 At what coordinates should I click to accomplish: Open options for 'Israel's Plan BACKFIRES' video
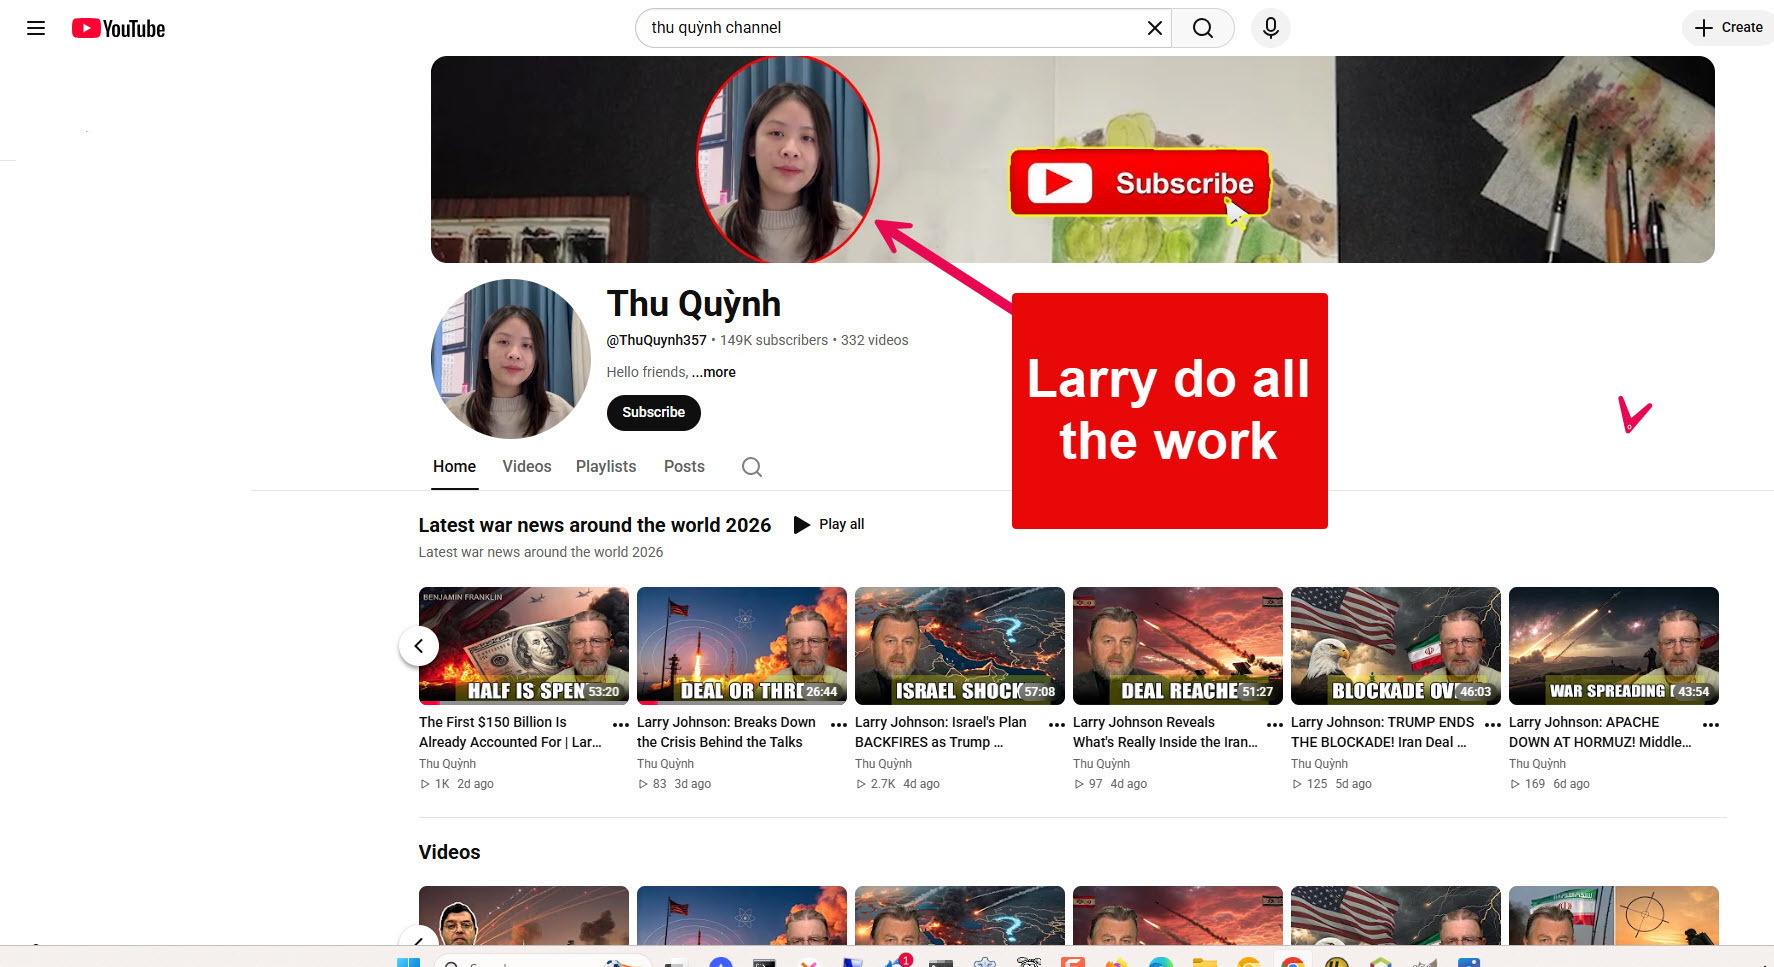coord(1057,724)
